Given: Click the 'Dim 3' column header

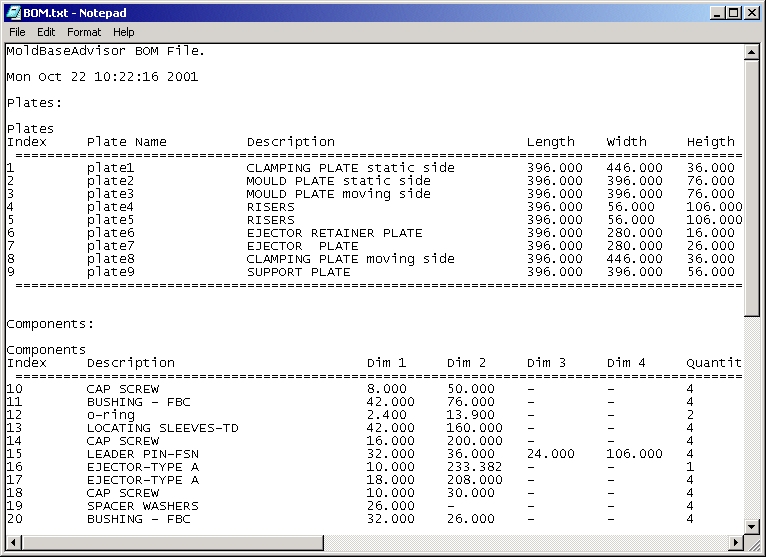Looking at the screenshot, I should coord(546,363).
